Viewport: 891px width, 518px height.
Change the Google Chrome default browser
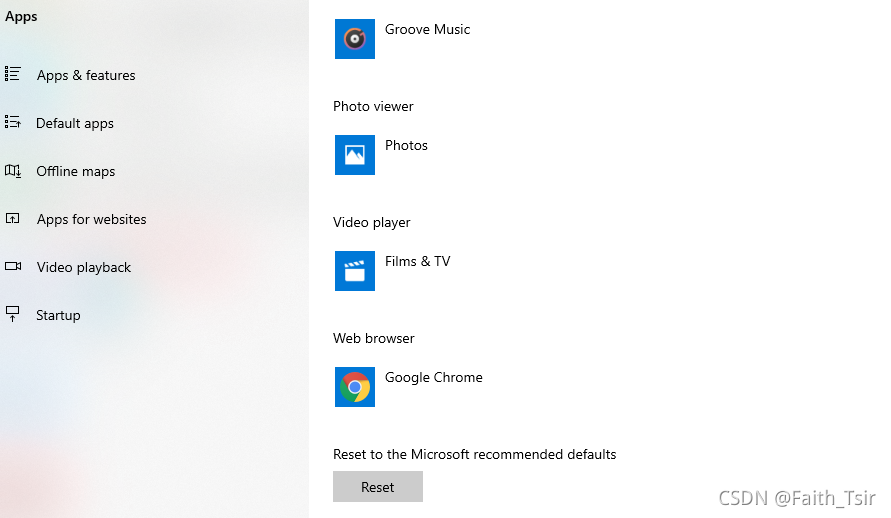[x=409, y=387]
